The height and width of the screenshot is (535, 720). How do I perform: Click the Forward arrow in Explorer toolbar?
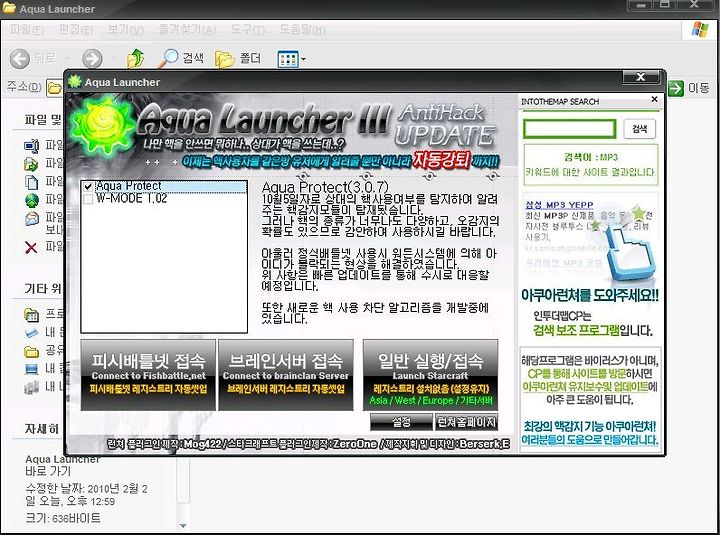tap(92, 59)
